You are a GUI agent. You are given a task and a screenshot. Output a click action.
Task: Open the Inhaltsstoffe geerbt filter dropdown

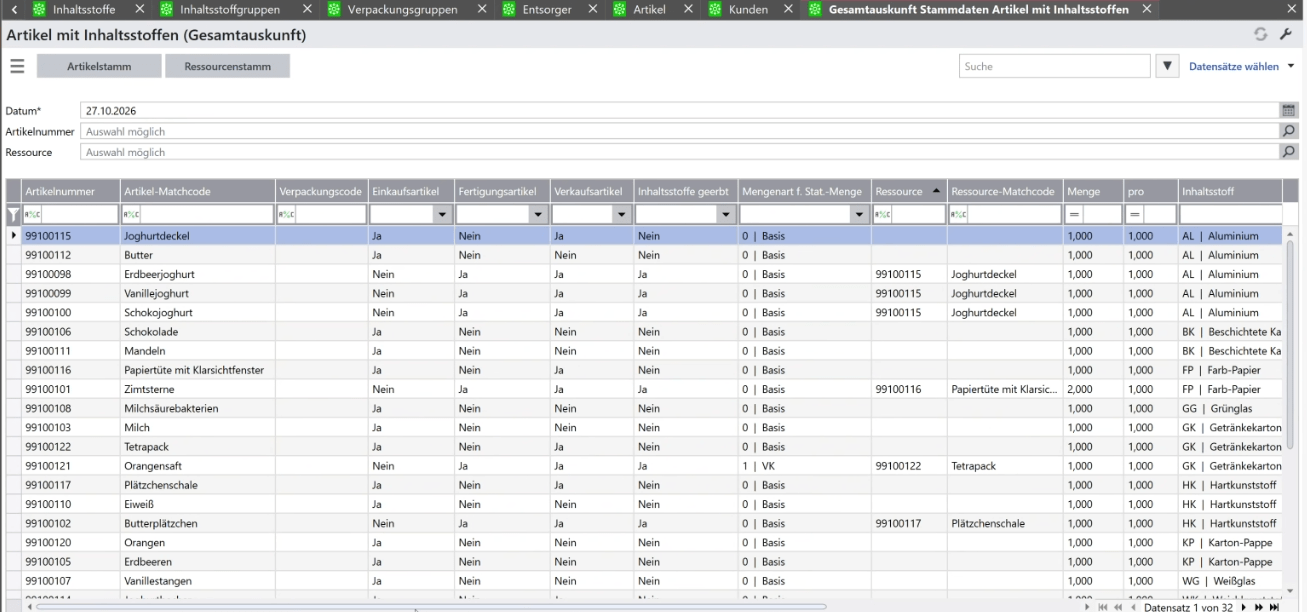tap(724, 214)
